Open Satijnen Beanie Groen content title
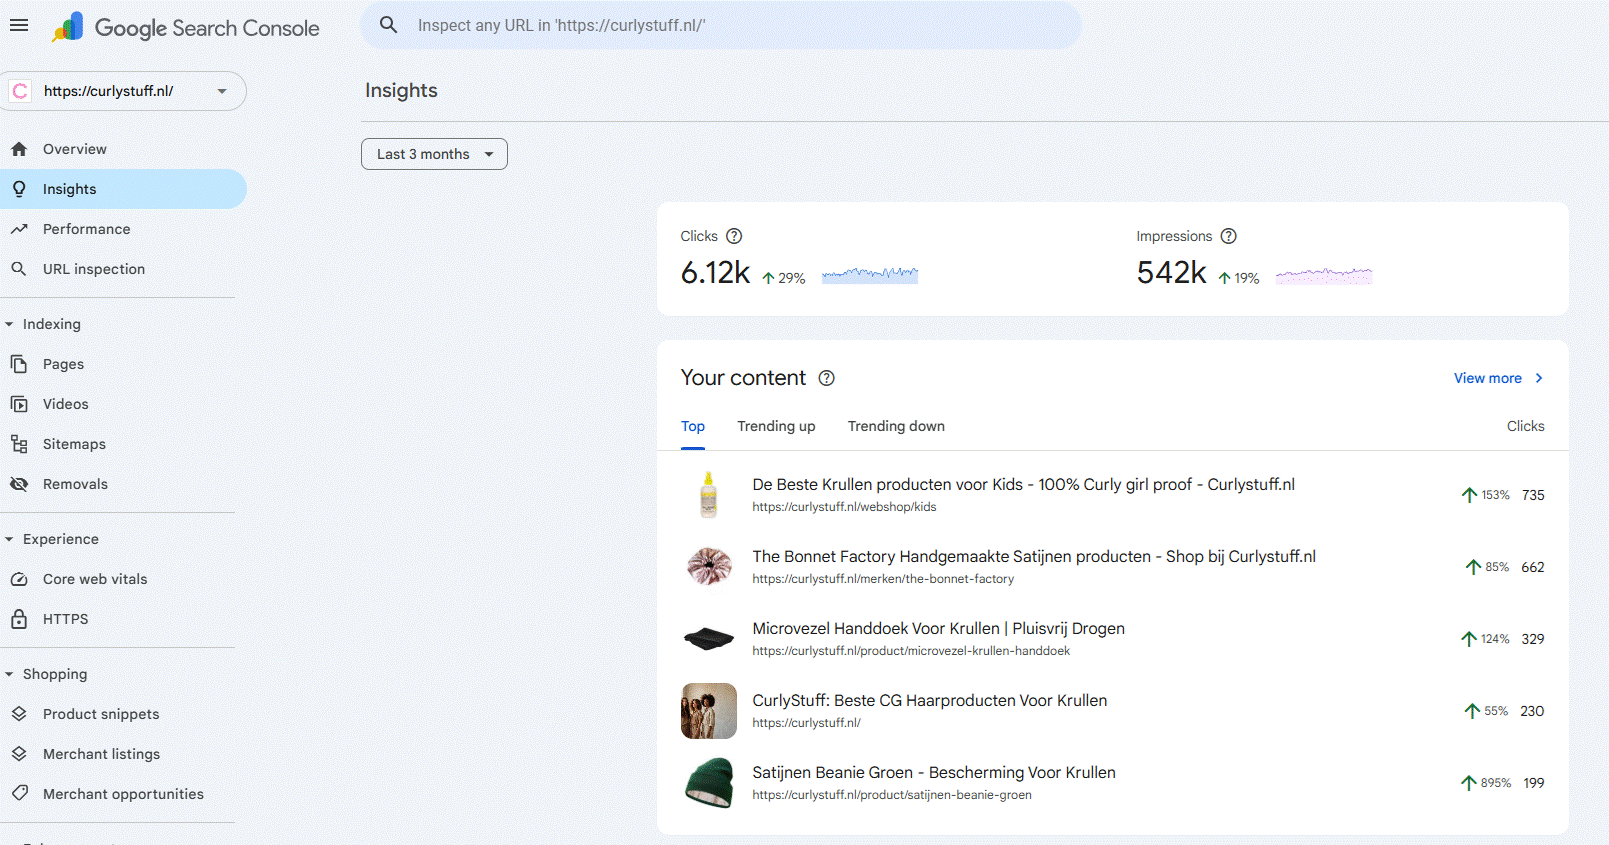Screen dimensions: 1609x845 click(x=934, y=772)
